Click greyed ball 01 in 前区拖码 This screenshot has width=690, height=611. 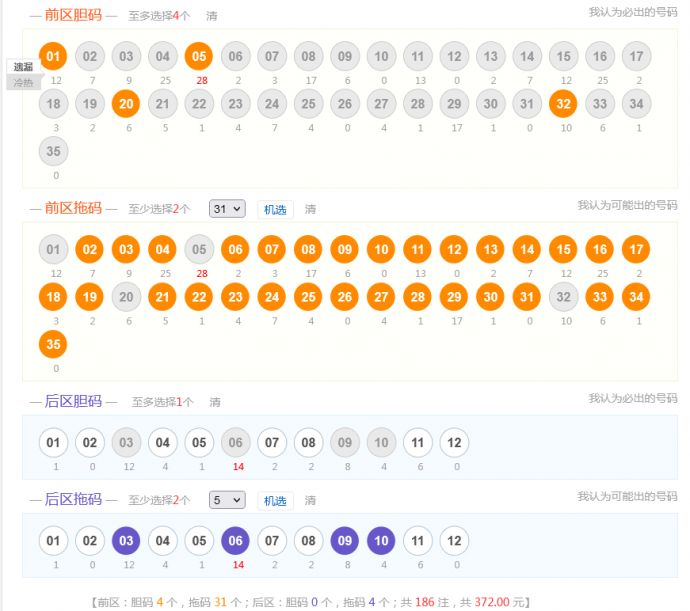(53, 250)
